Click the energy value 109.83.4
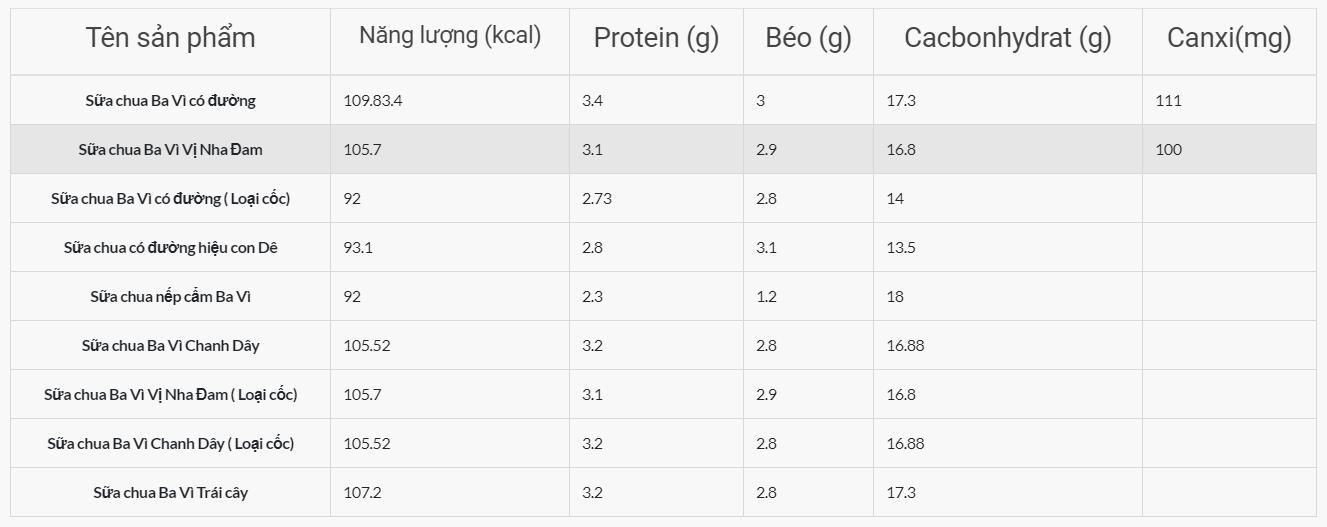Screen dimensions: 1327x527 point(373,100)
